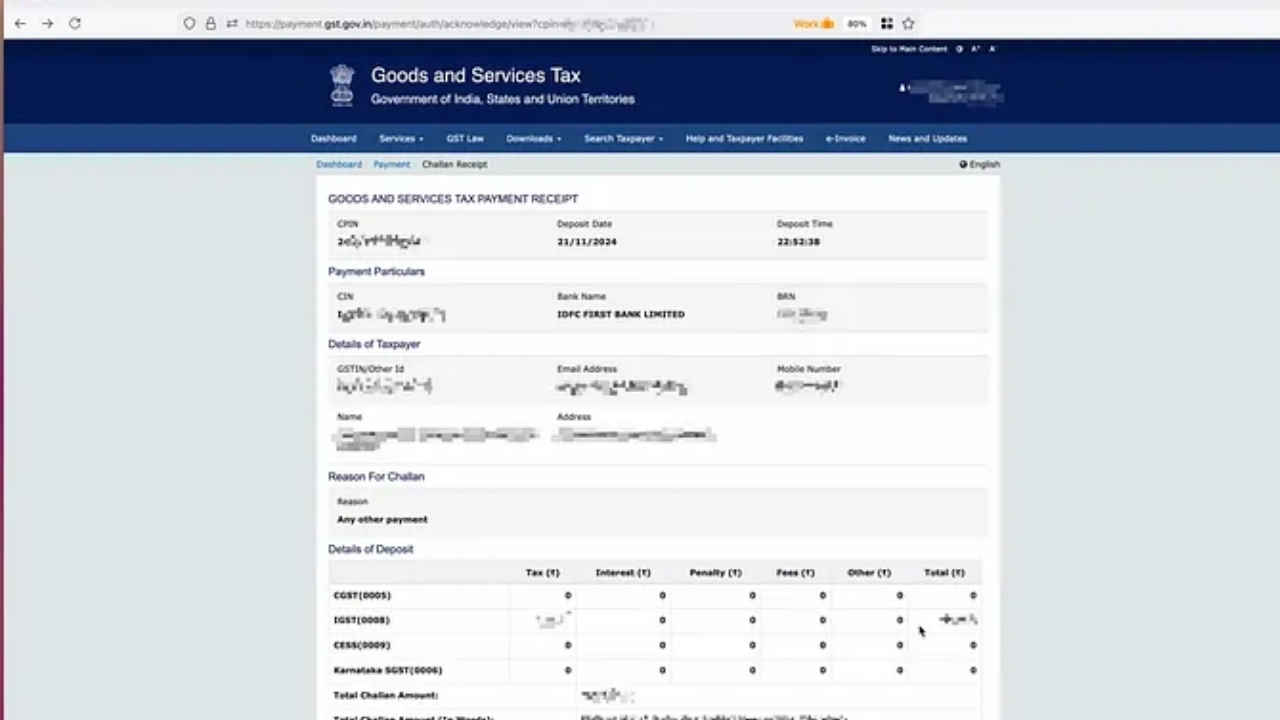
Task: Click the 80% zoom level indicator
Action: tap(857, 23)
